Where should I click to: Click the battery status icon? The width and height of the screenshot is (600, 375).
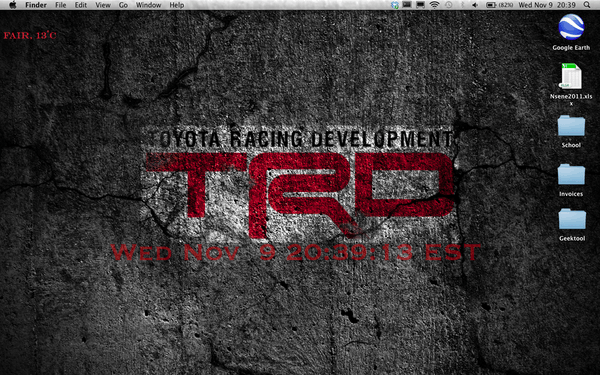tap(499, 5)
